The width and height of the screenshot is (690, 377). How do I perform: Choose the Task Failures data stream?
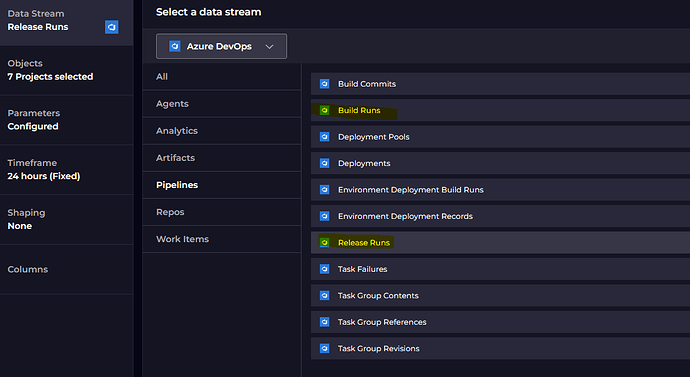point(500,269)
